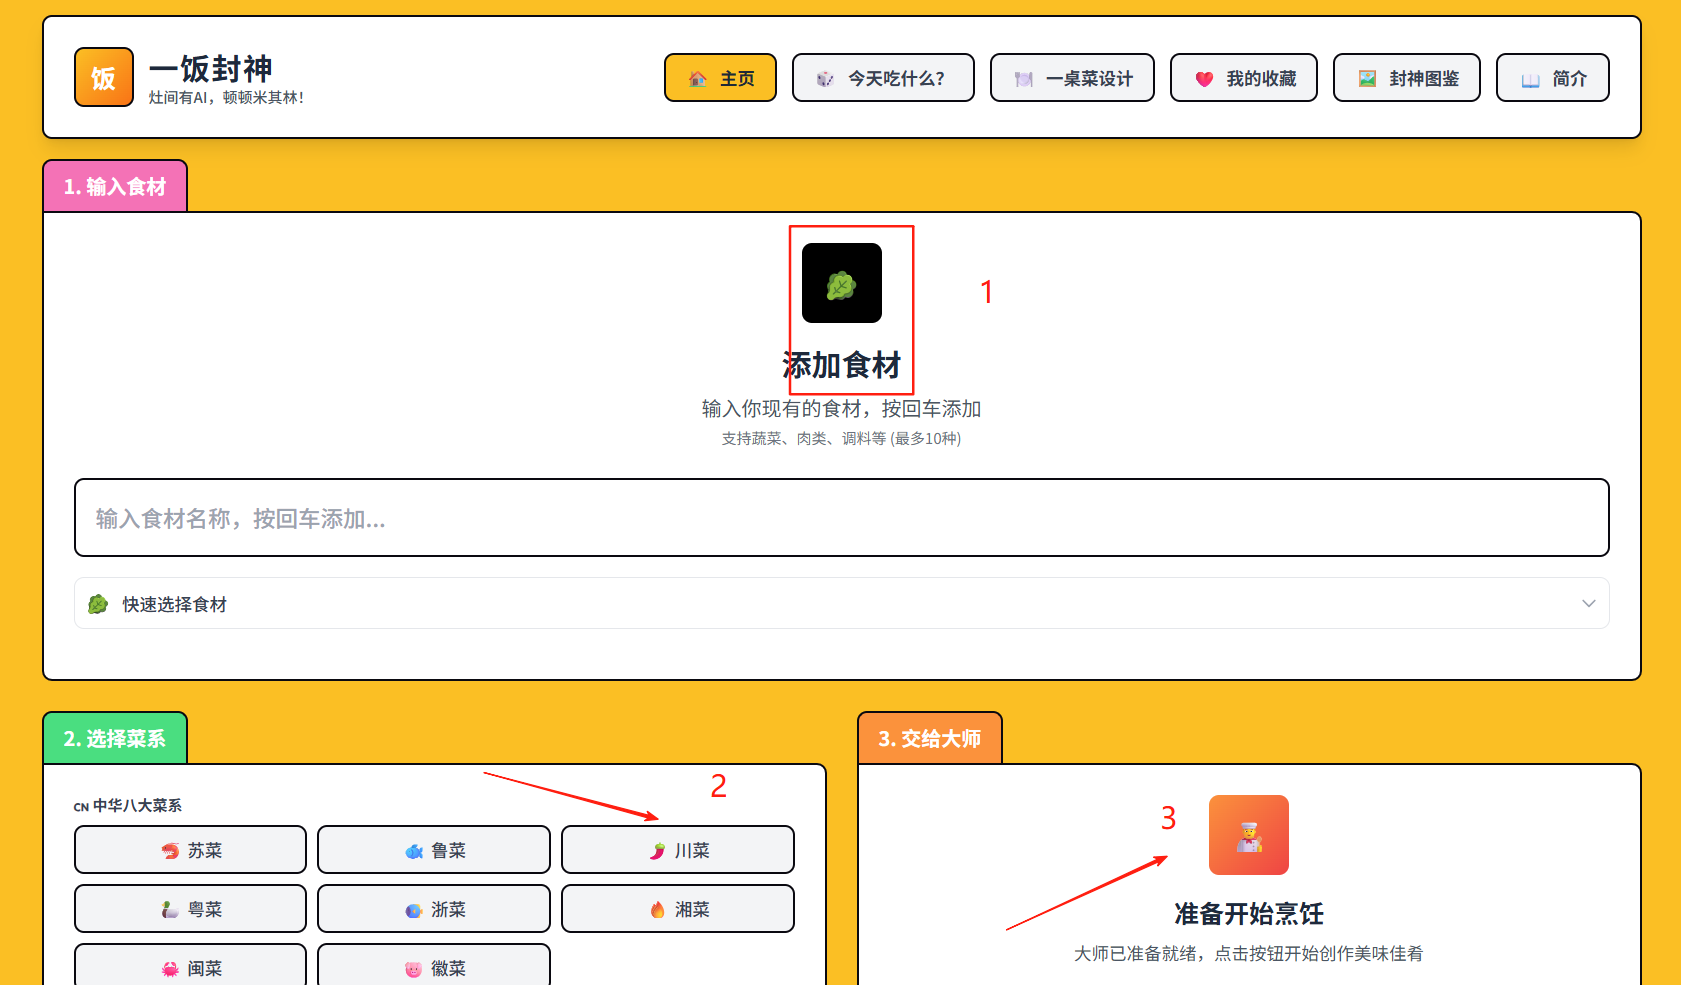Click the dice icon in 今天吃什么
This screenshot has height=985, width=1681.
(x=825, y=79)
